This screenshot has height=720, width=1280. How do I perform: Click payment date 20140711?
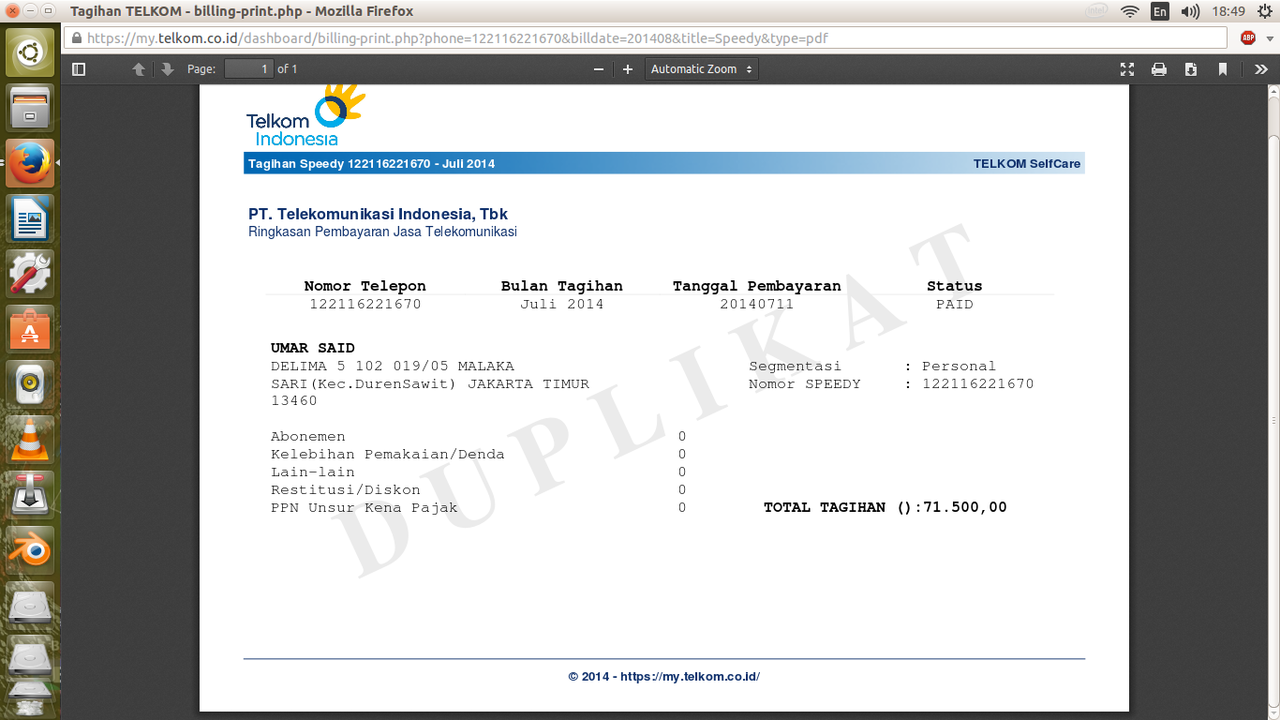(x=757, y=304)
